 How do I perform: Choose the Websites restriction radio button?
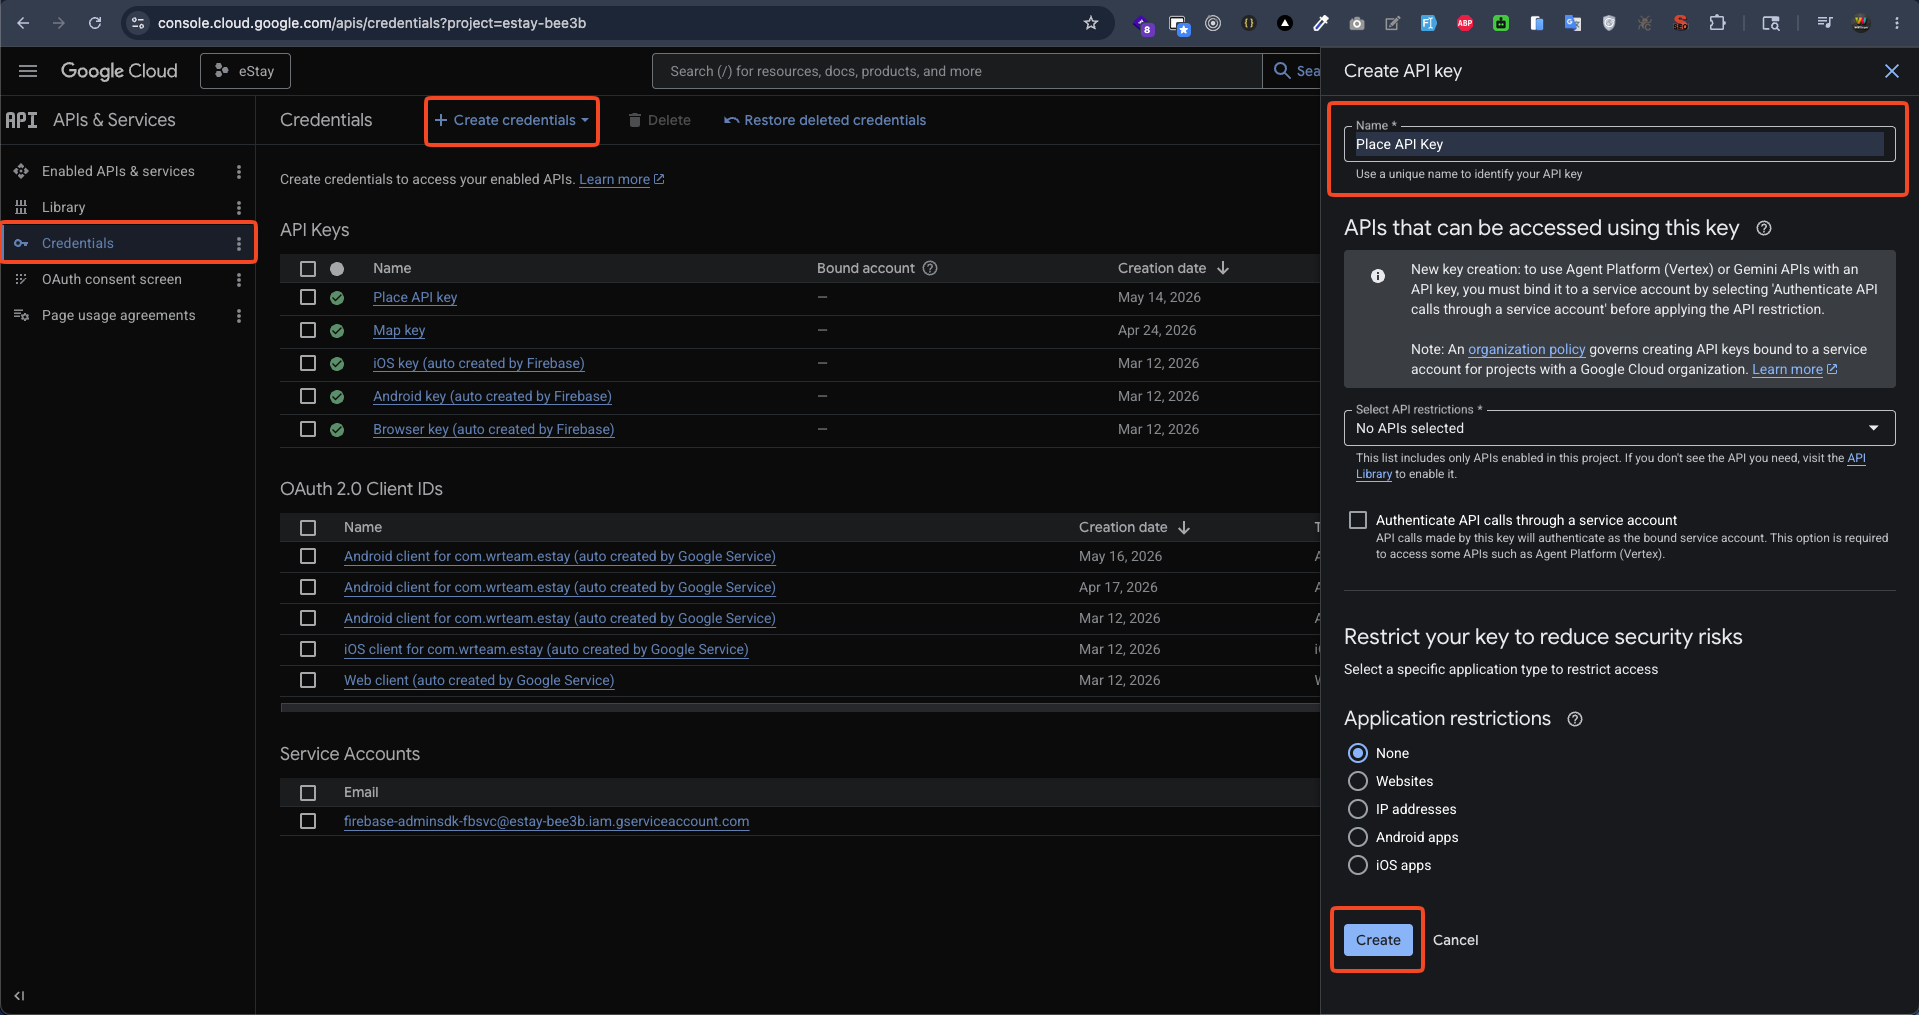(1358, 781)
